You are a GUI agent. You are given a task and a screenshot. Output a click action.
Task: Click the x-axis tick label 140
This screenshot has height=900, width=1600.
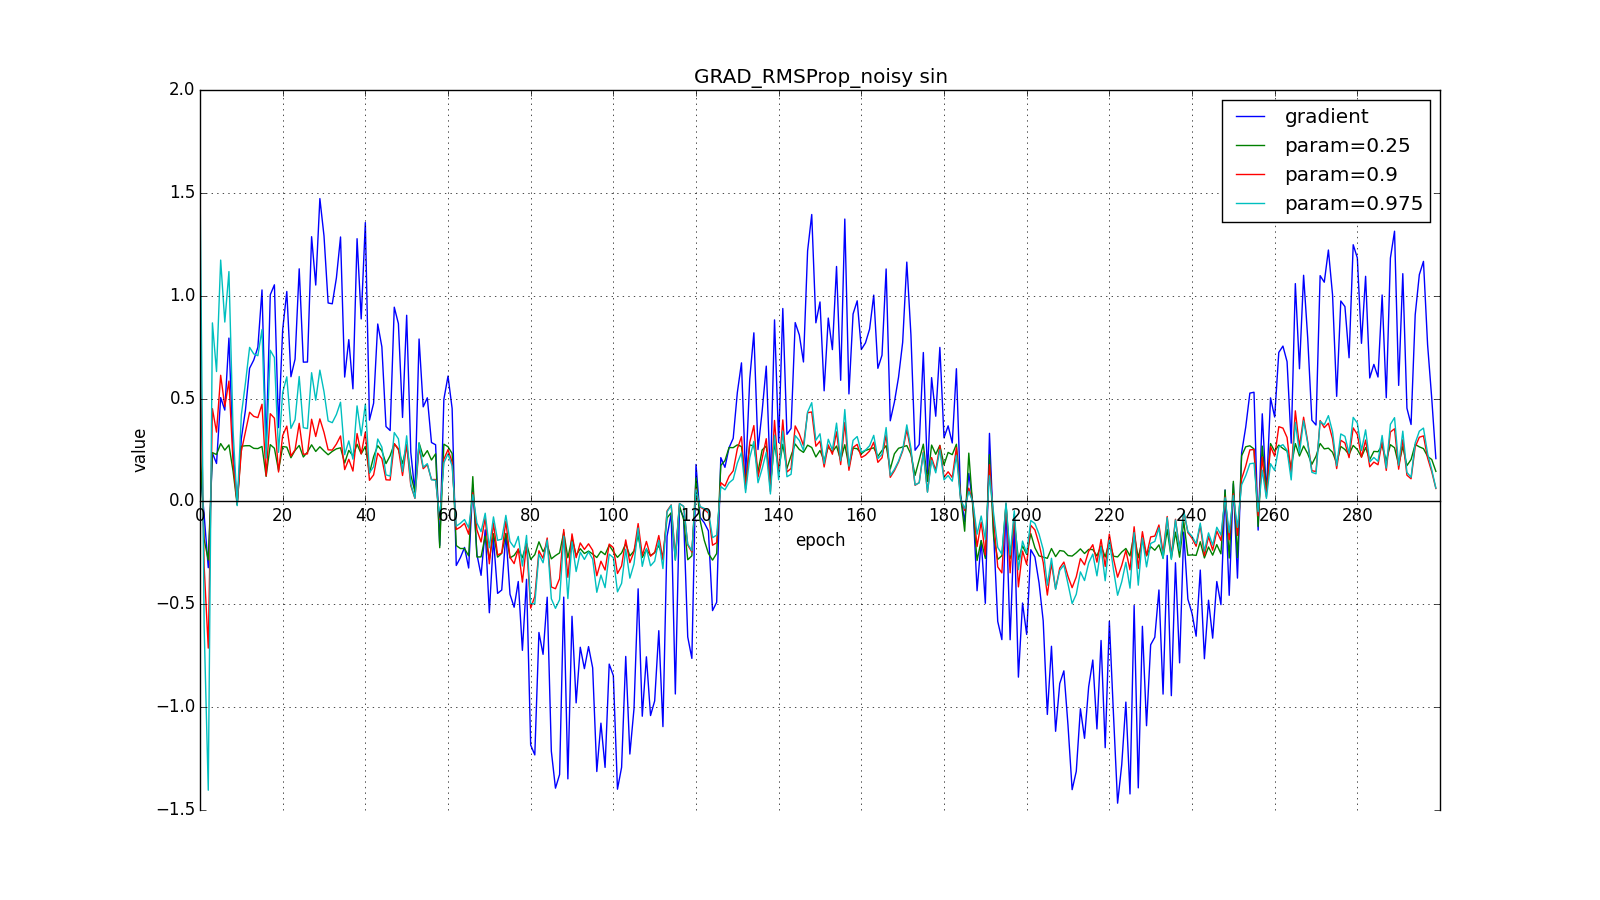coord(779,516)
